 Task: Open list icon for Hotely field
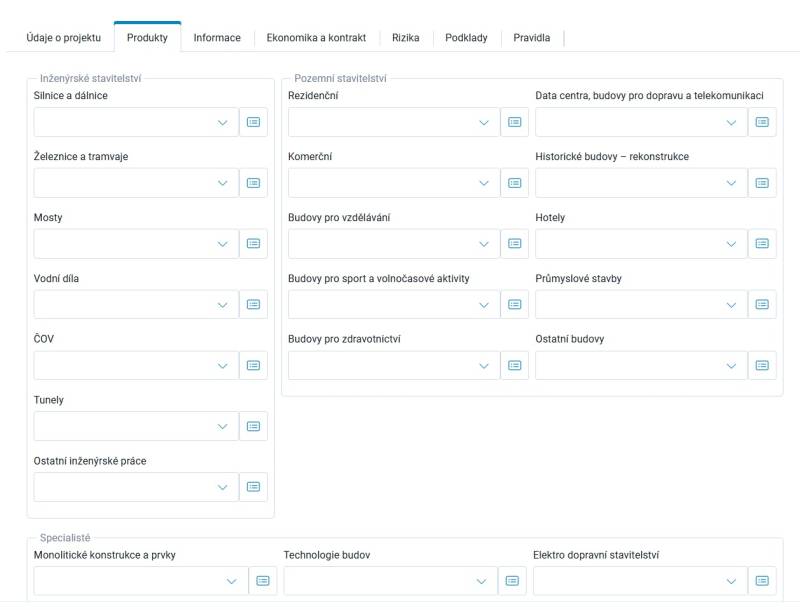coord(762,244)
